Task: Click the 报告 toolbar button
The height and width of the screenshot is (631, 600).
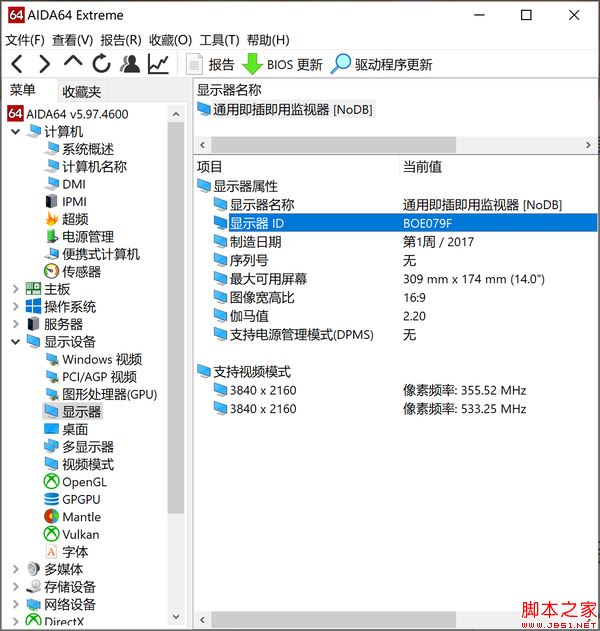Action: click(x=210, y=64)
